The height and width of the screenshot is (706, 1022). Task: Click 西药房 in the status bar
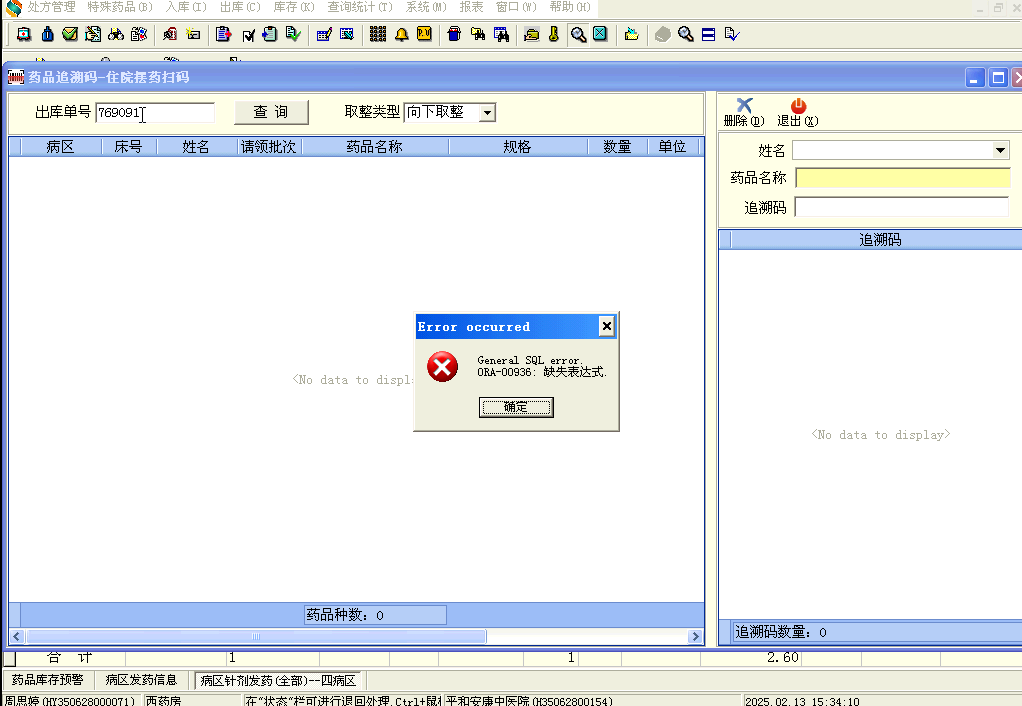(x=164, y=701)
